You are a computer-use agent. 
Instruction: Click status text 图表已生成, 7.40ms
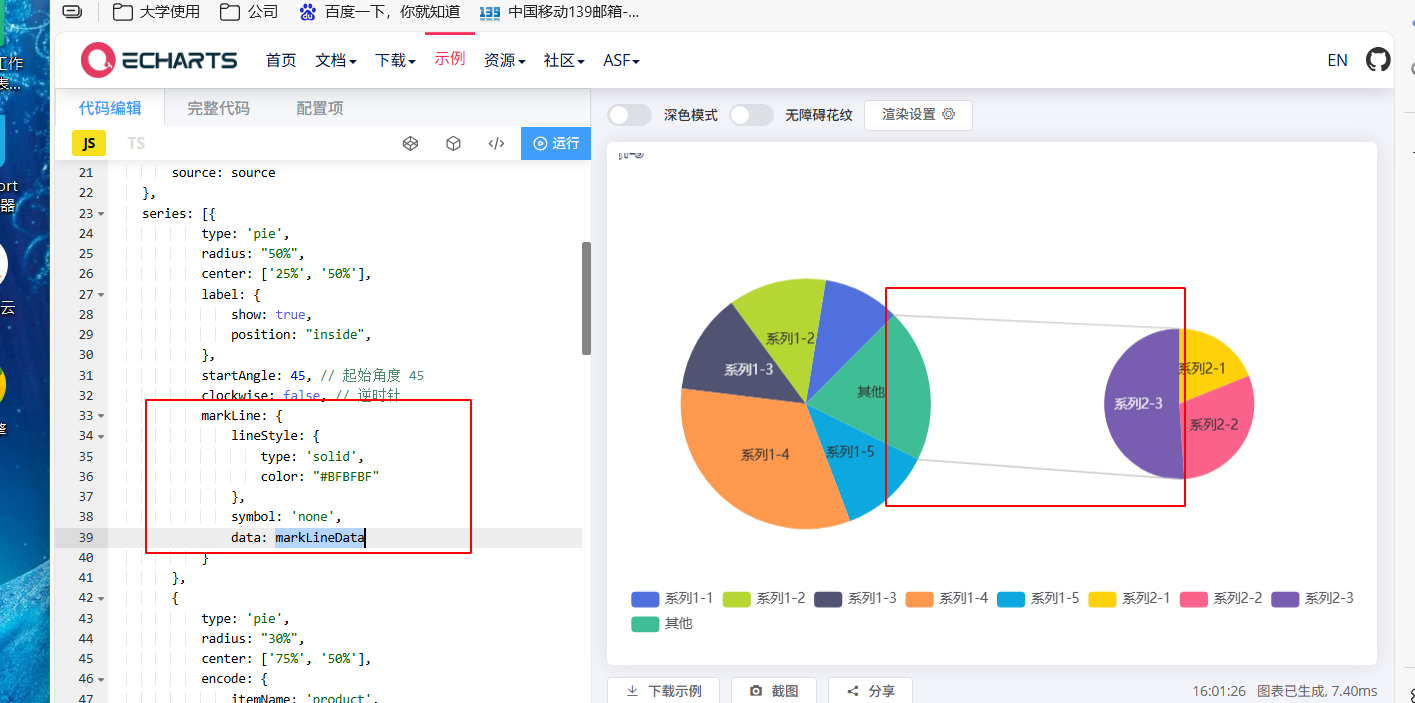point(1317,691)
